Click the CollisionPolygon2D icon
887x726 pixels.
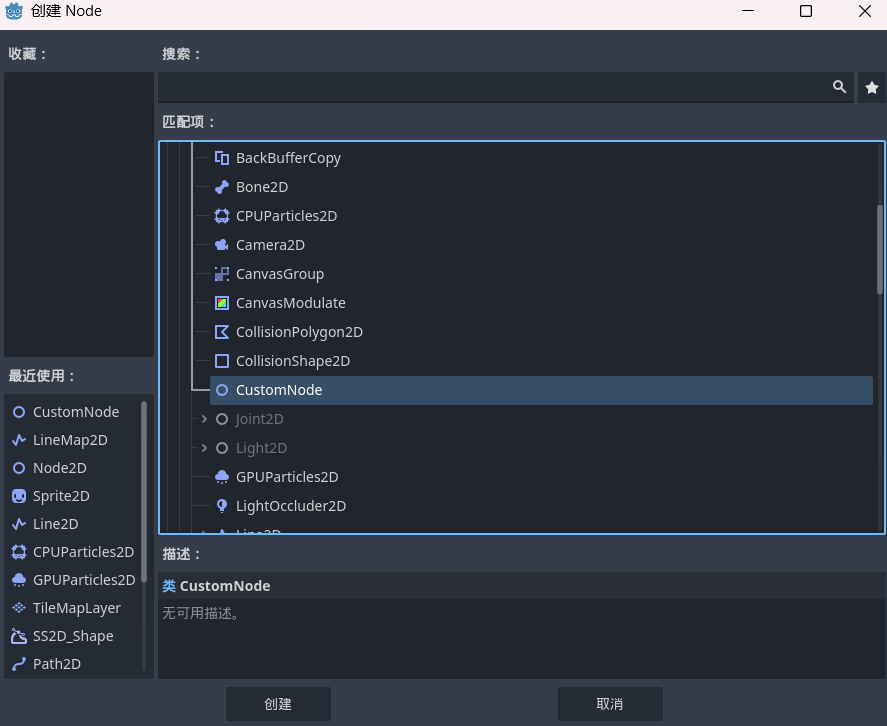(222, 332)
